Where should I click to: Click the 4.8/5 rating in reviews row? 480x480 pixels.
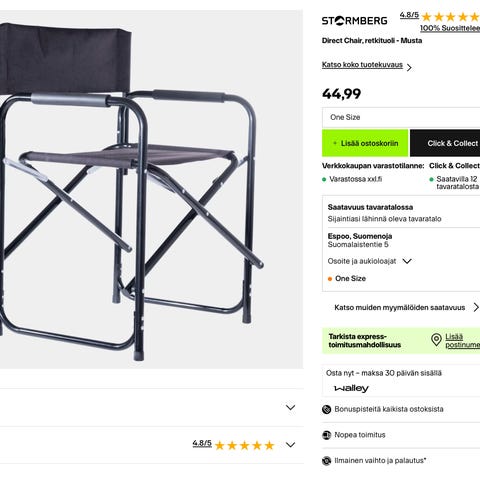click(202, 443)
